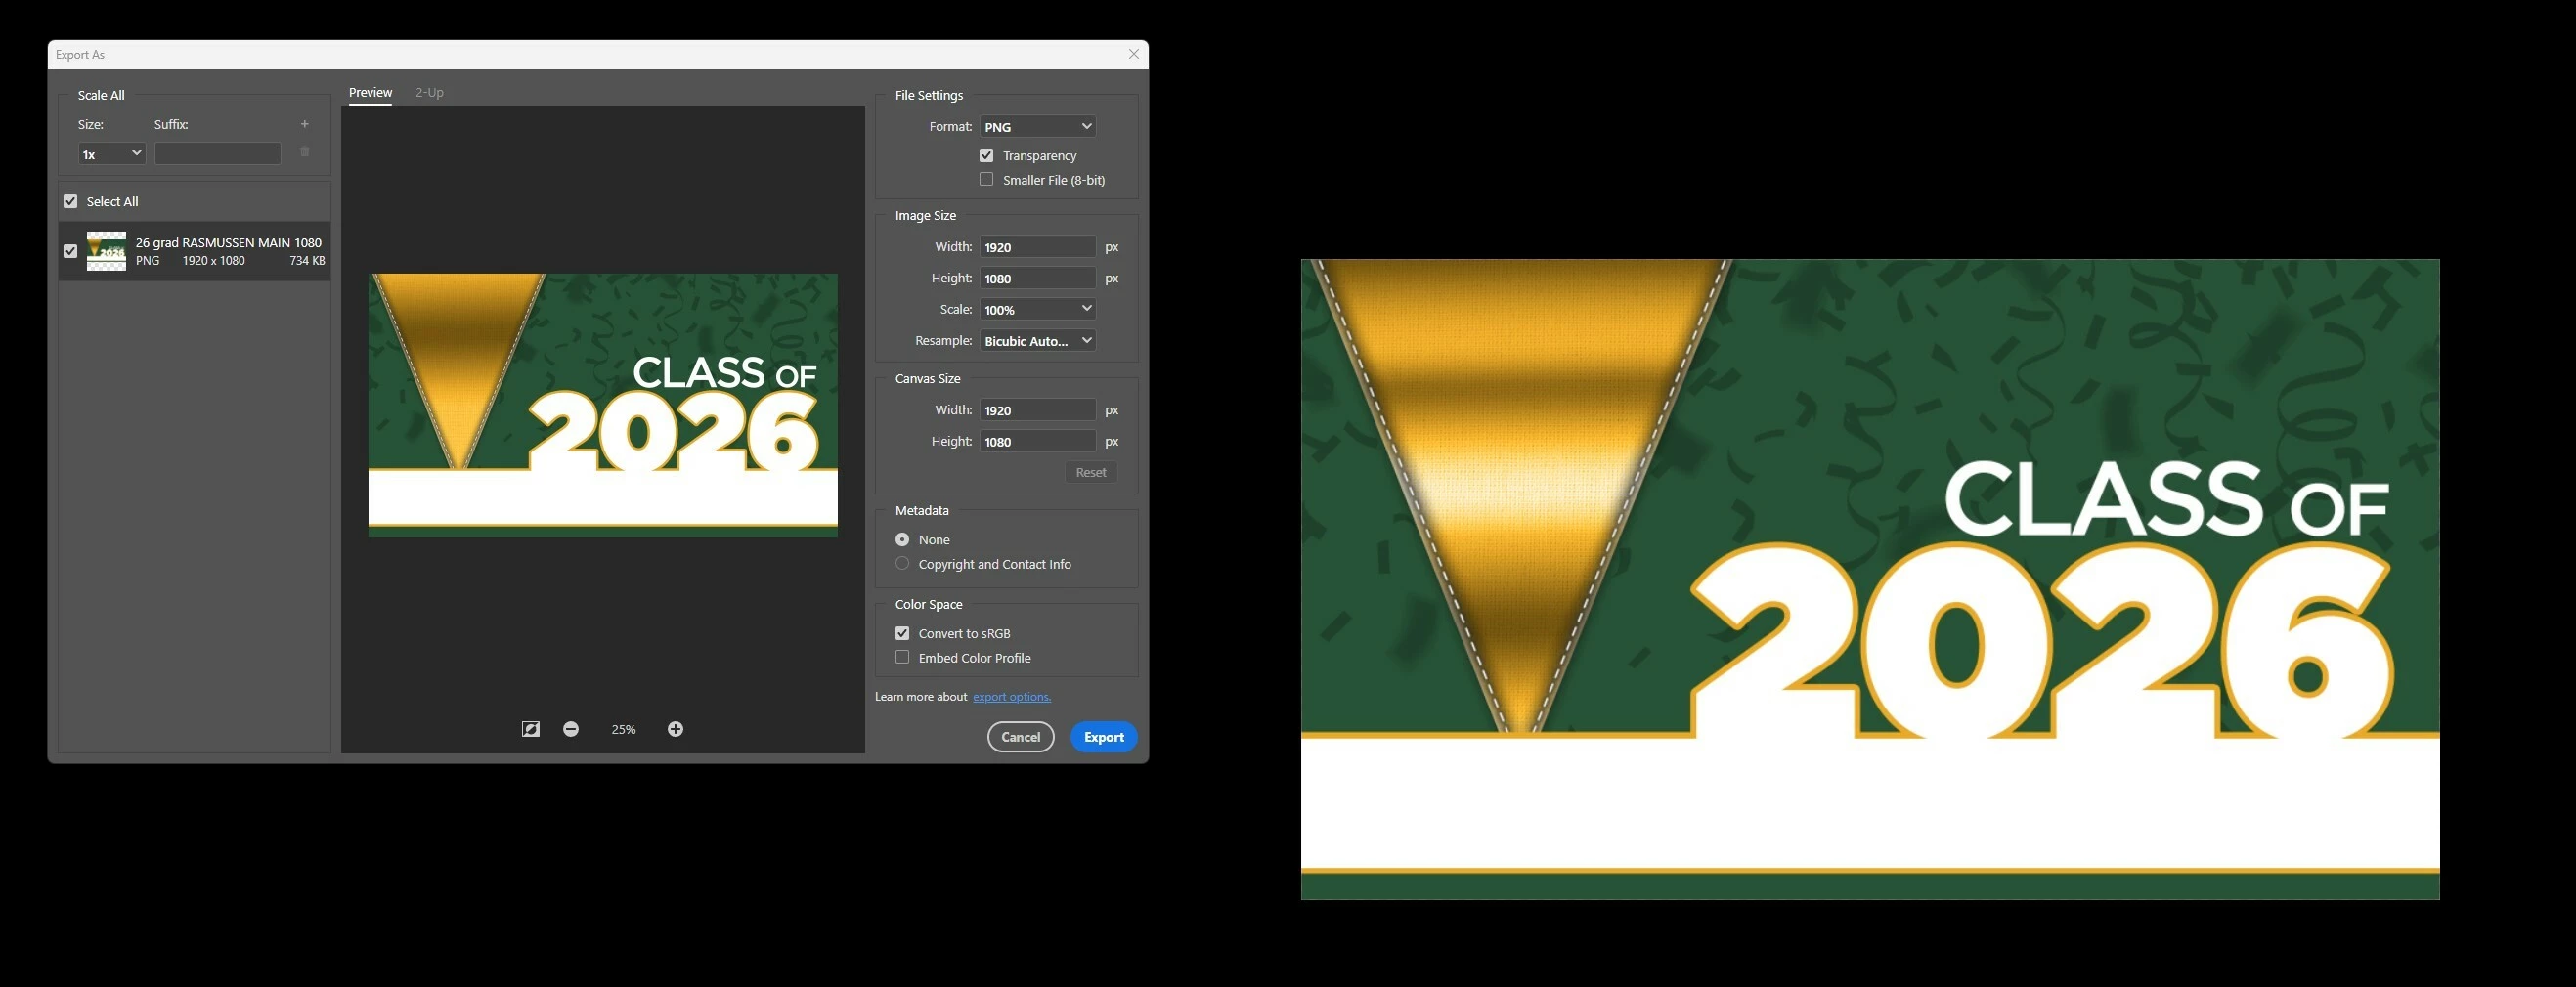Enable Embed Color Profile
Image resolution: width=2576 pixels, height=987 pixels.
click(x=902, y=657)
